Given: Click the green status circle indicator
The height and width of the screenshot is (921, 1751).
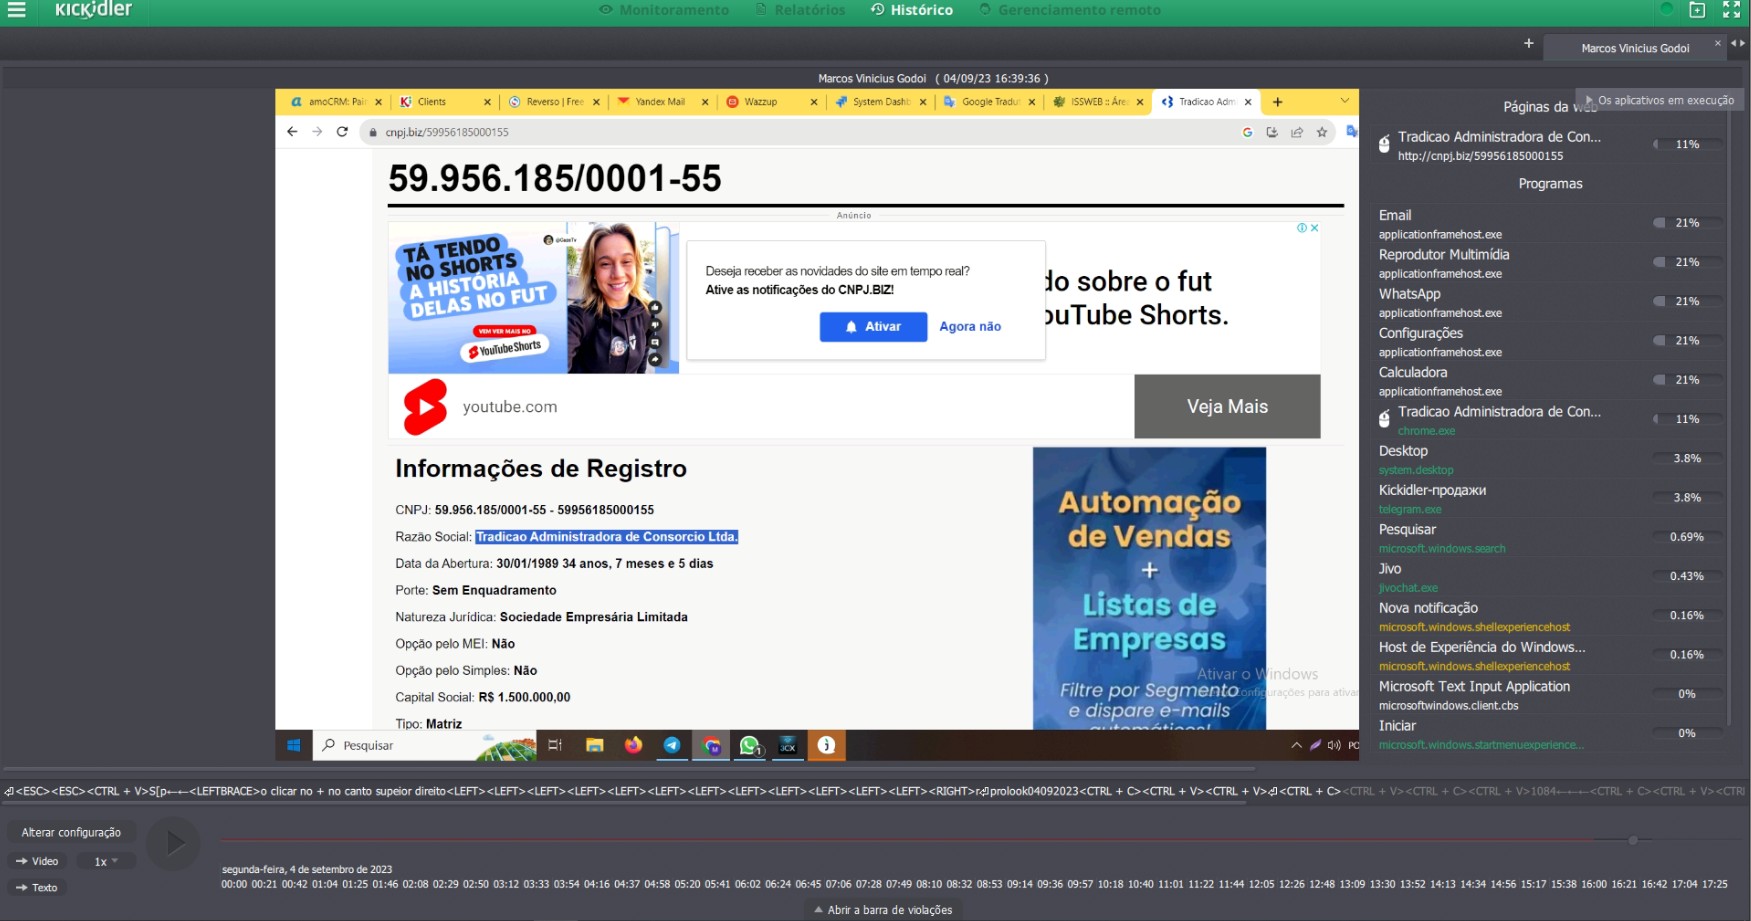Looking at the screenshot, I should click(1666, 9).
